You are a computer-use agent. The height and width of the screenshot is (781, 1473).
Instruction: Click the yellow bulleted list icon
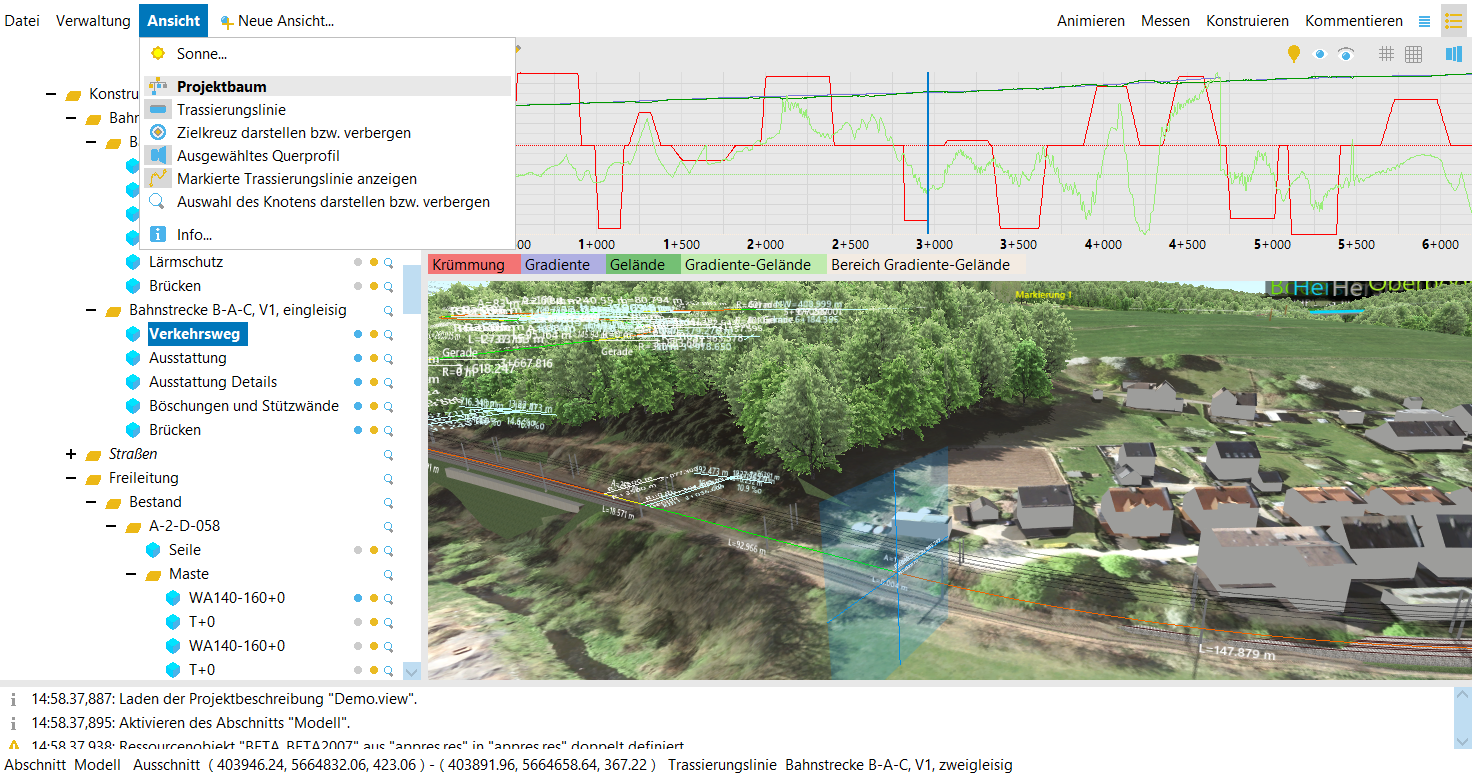[x=1453, y=21]
